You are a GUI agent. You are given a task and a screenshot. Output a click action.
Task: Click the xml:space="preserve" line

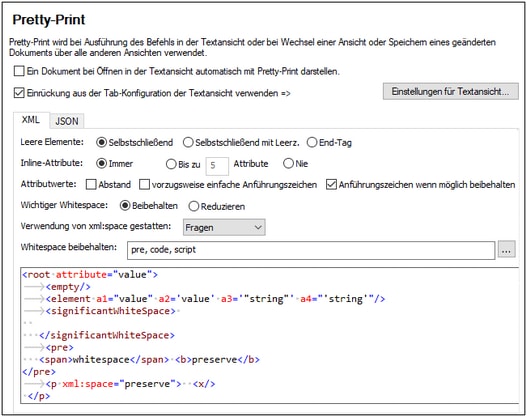tap(119, 384)
